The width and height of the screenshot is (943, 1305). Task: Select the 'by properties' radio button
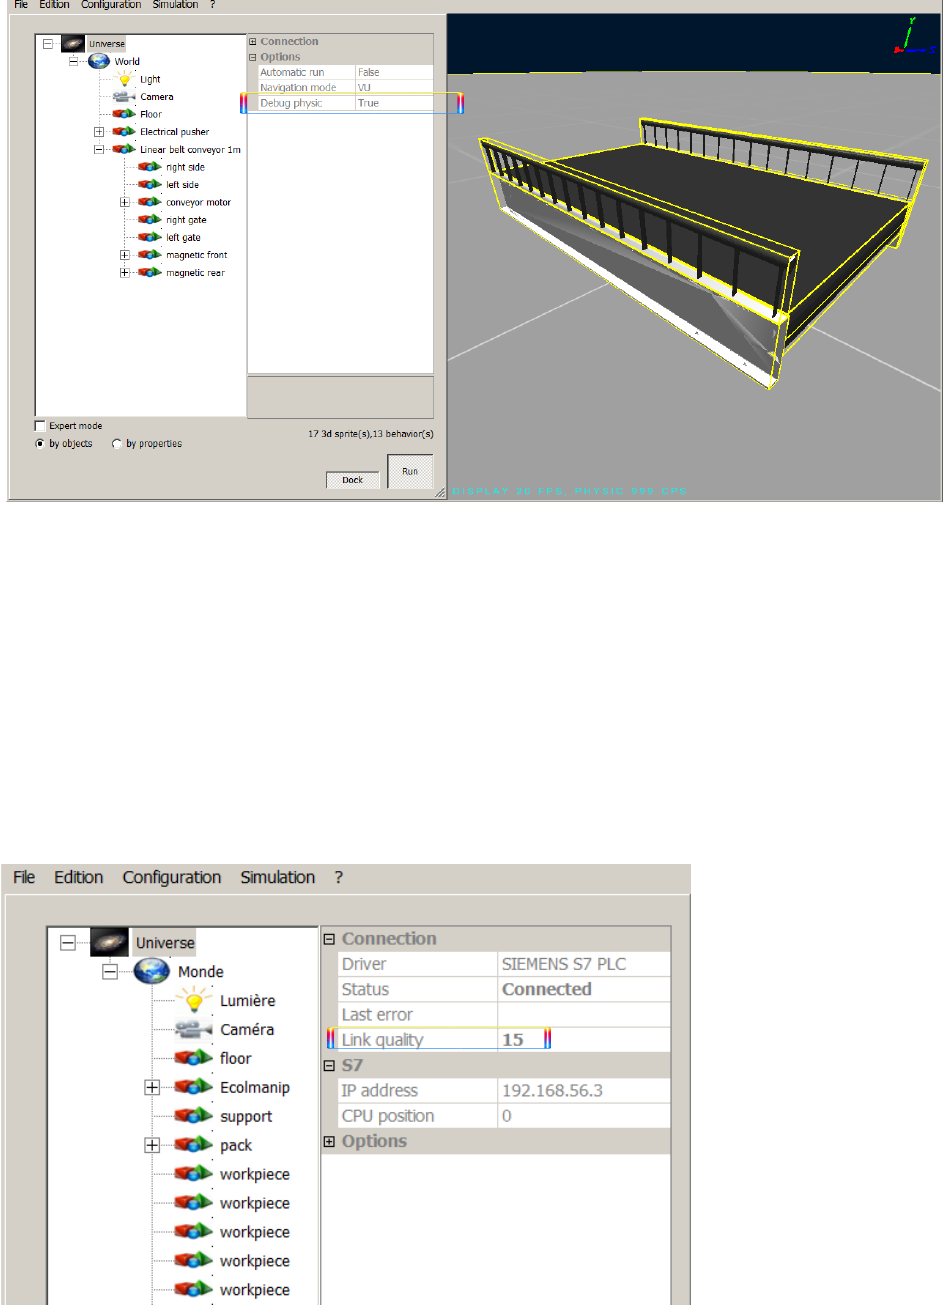[117, 444]
